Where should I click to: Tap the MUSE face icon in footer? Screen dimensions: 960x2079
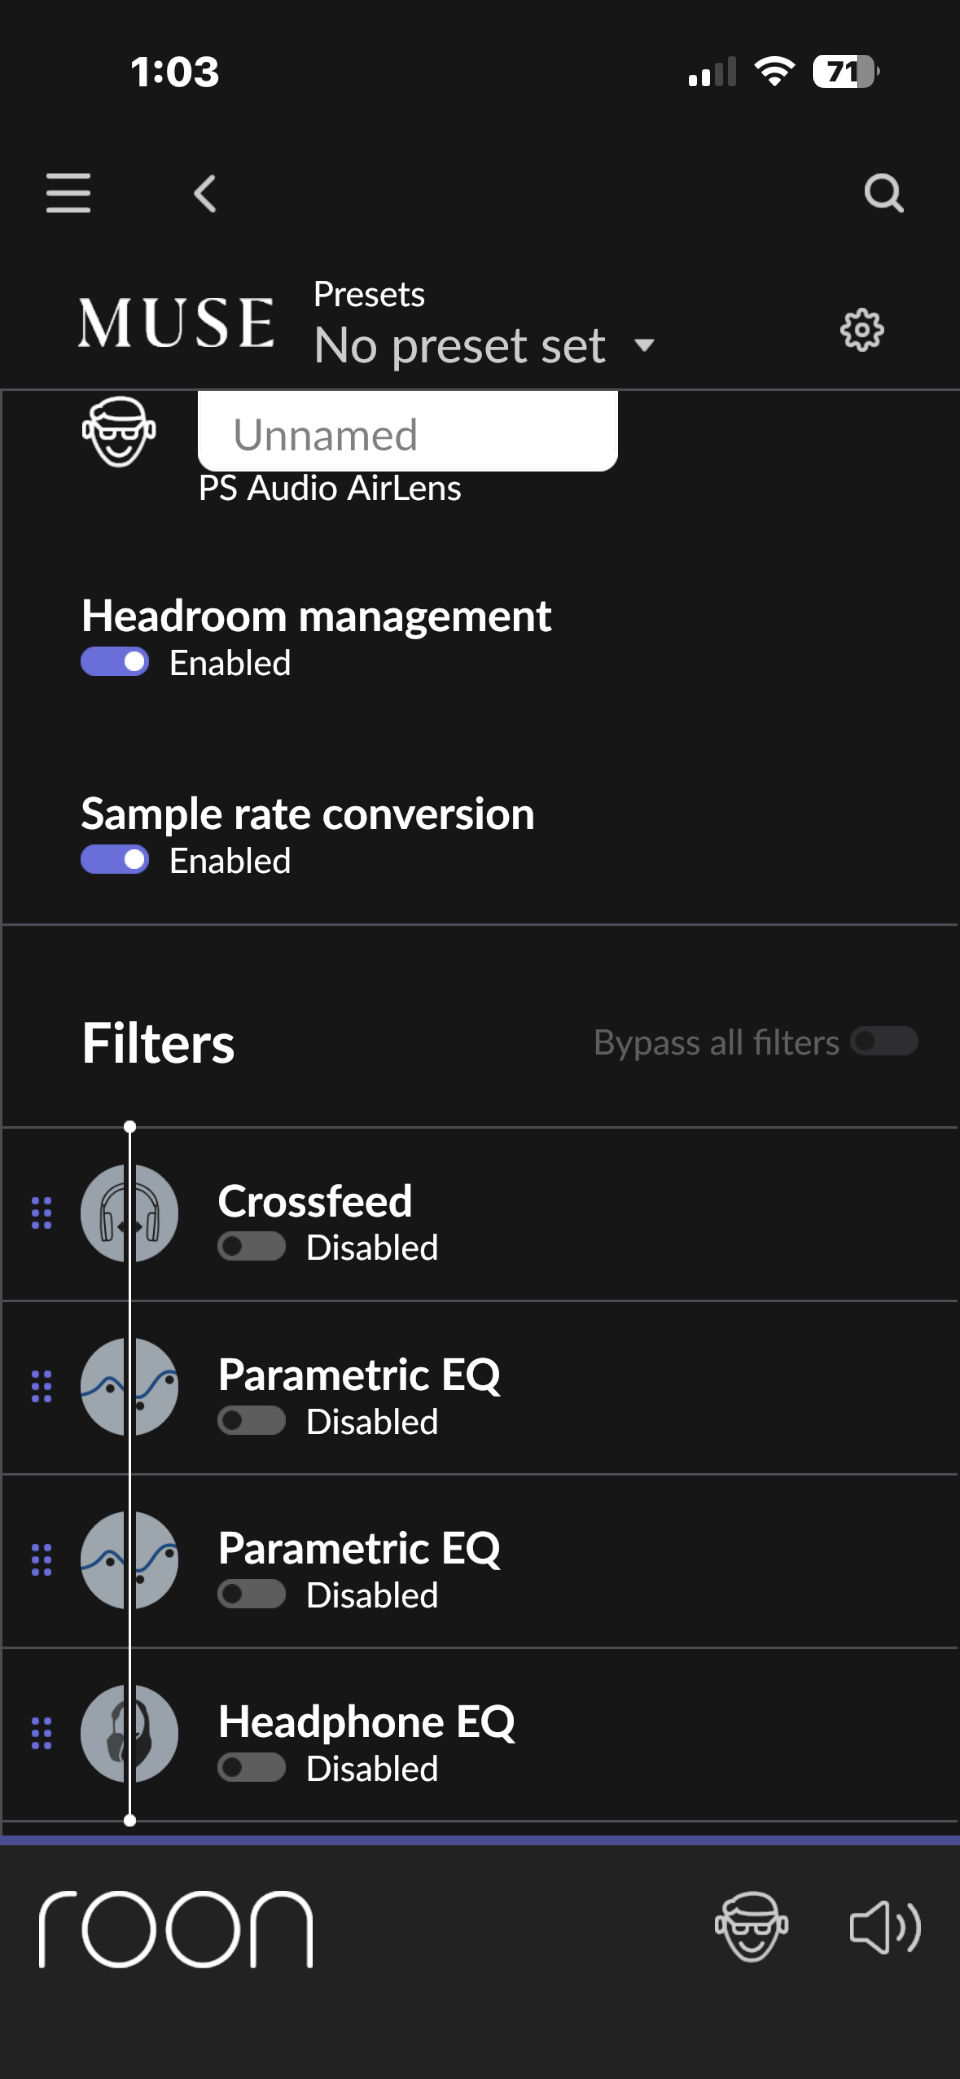point(752,1927)
